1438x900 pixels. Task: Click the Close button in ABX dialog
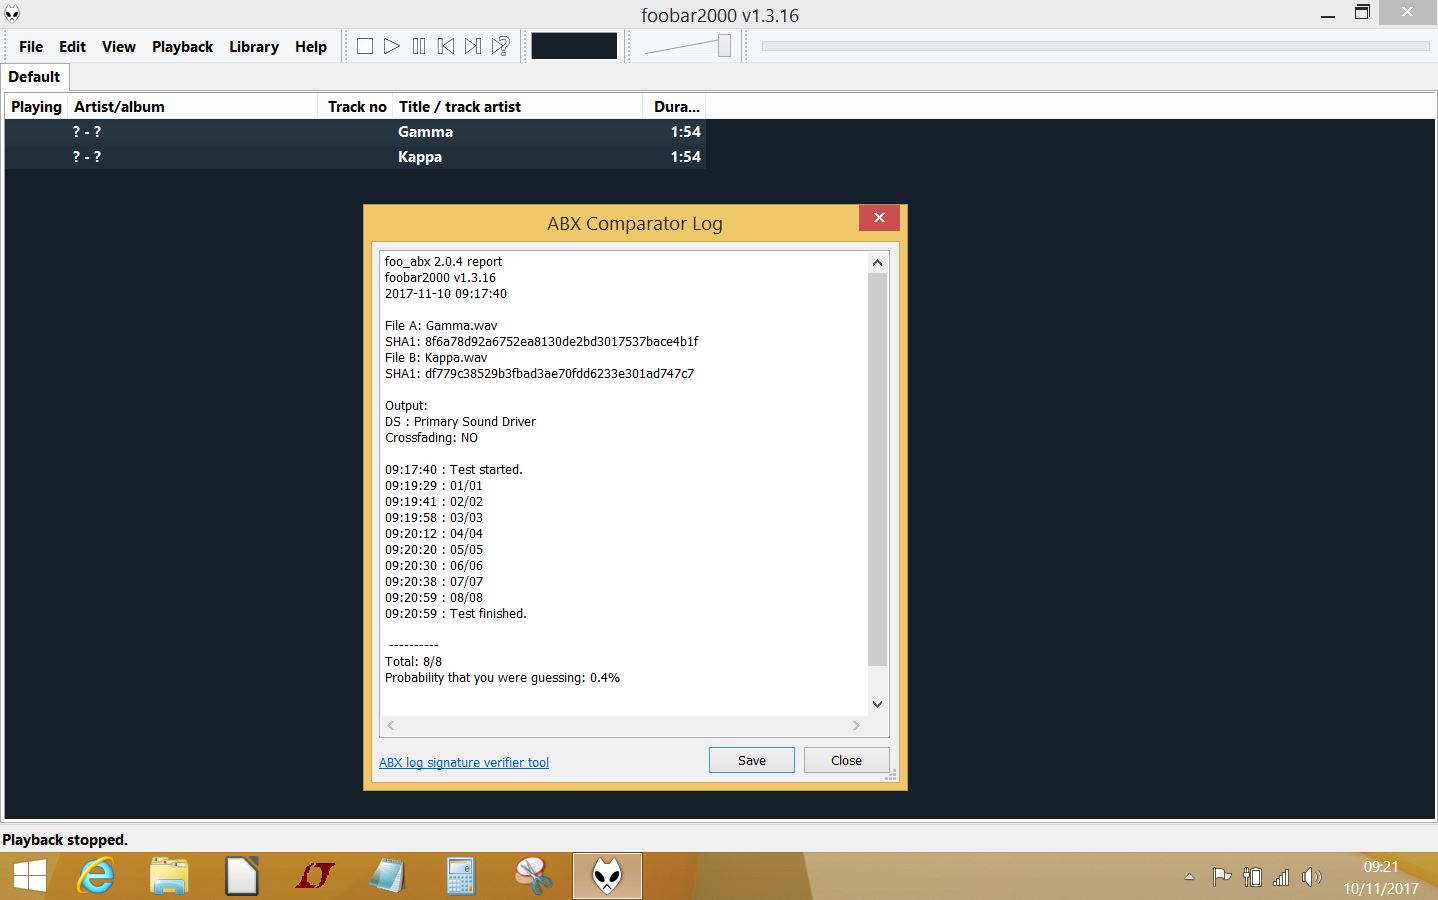(846, 760)
